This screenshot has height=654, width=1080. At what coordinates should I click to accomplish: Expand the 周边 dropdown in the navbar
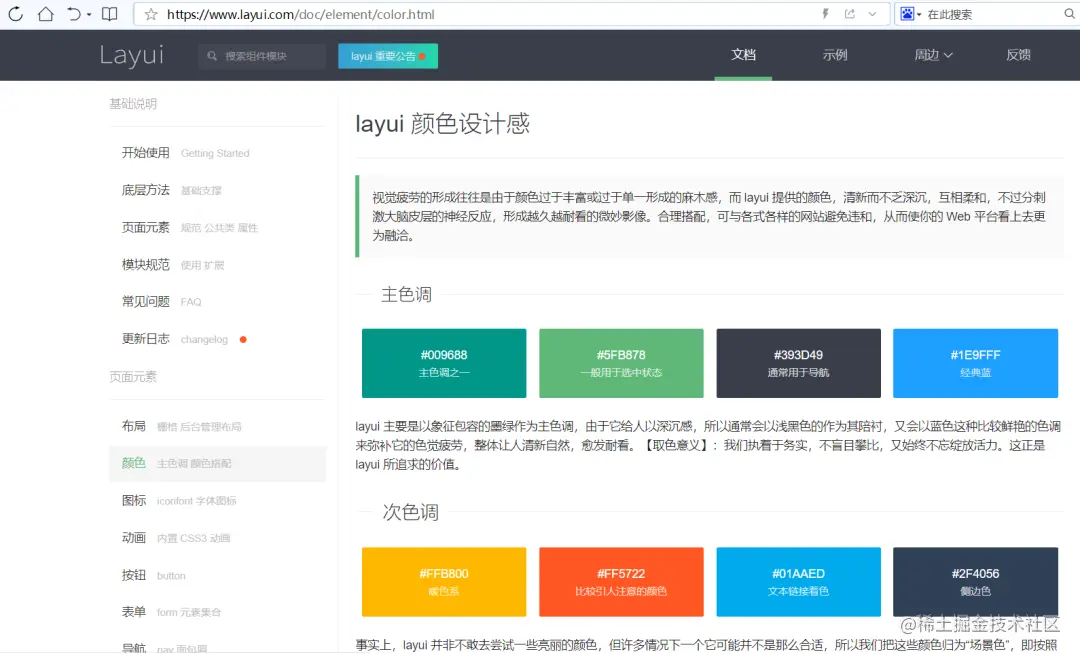931,55
